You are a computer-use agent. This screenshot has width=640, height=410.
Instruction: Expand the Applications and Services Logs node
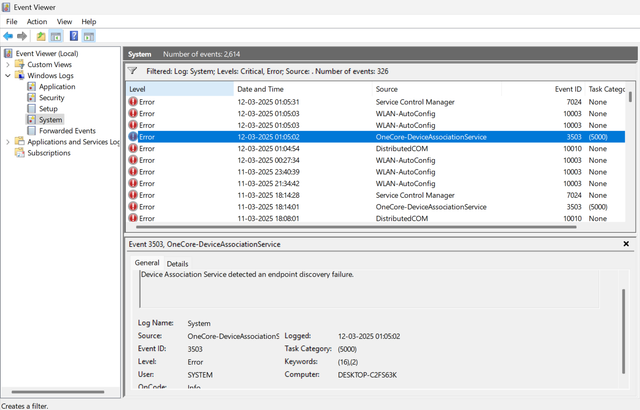click(x=7, y=142)
